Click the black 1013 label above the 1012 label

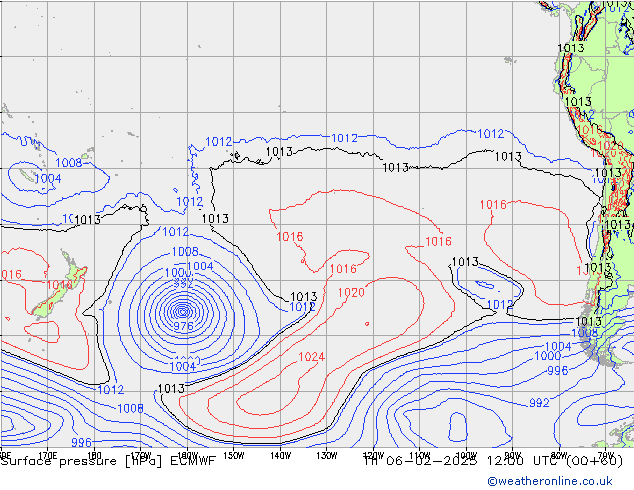coord(304,297)
